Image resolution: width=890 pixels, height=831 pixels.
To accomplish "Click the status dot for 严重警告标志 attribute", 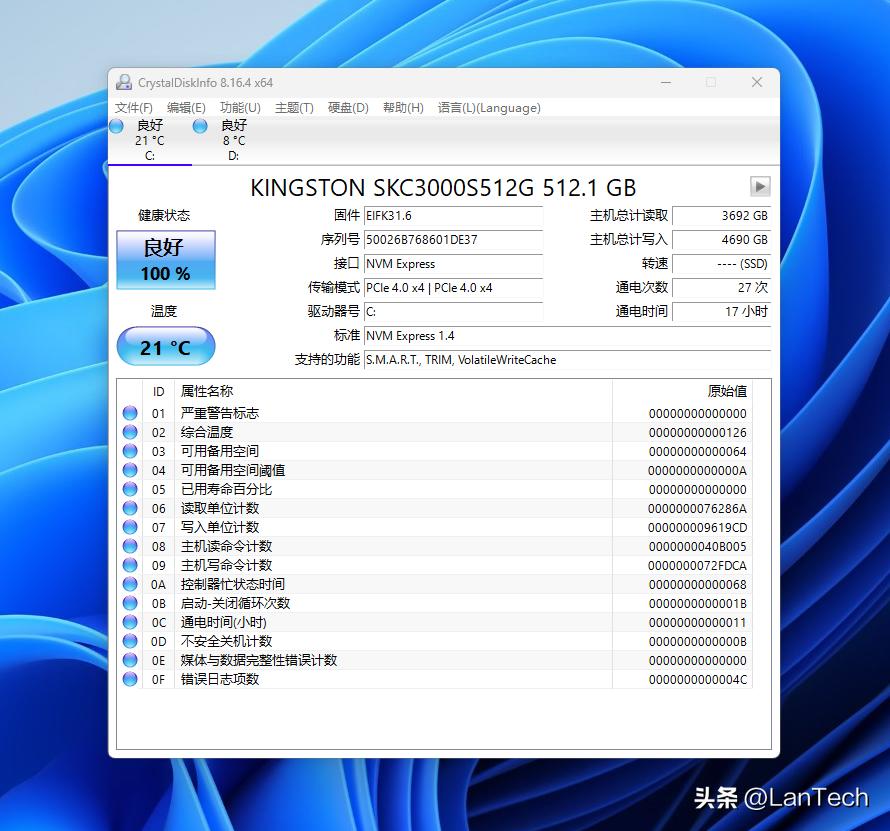I will (130, 413).
